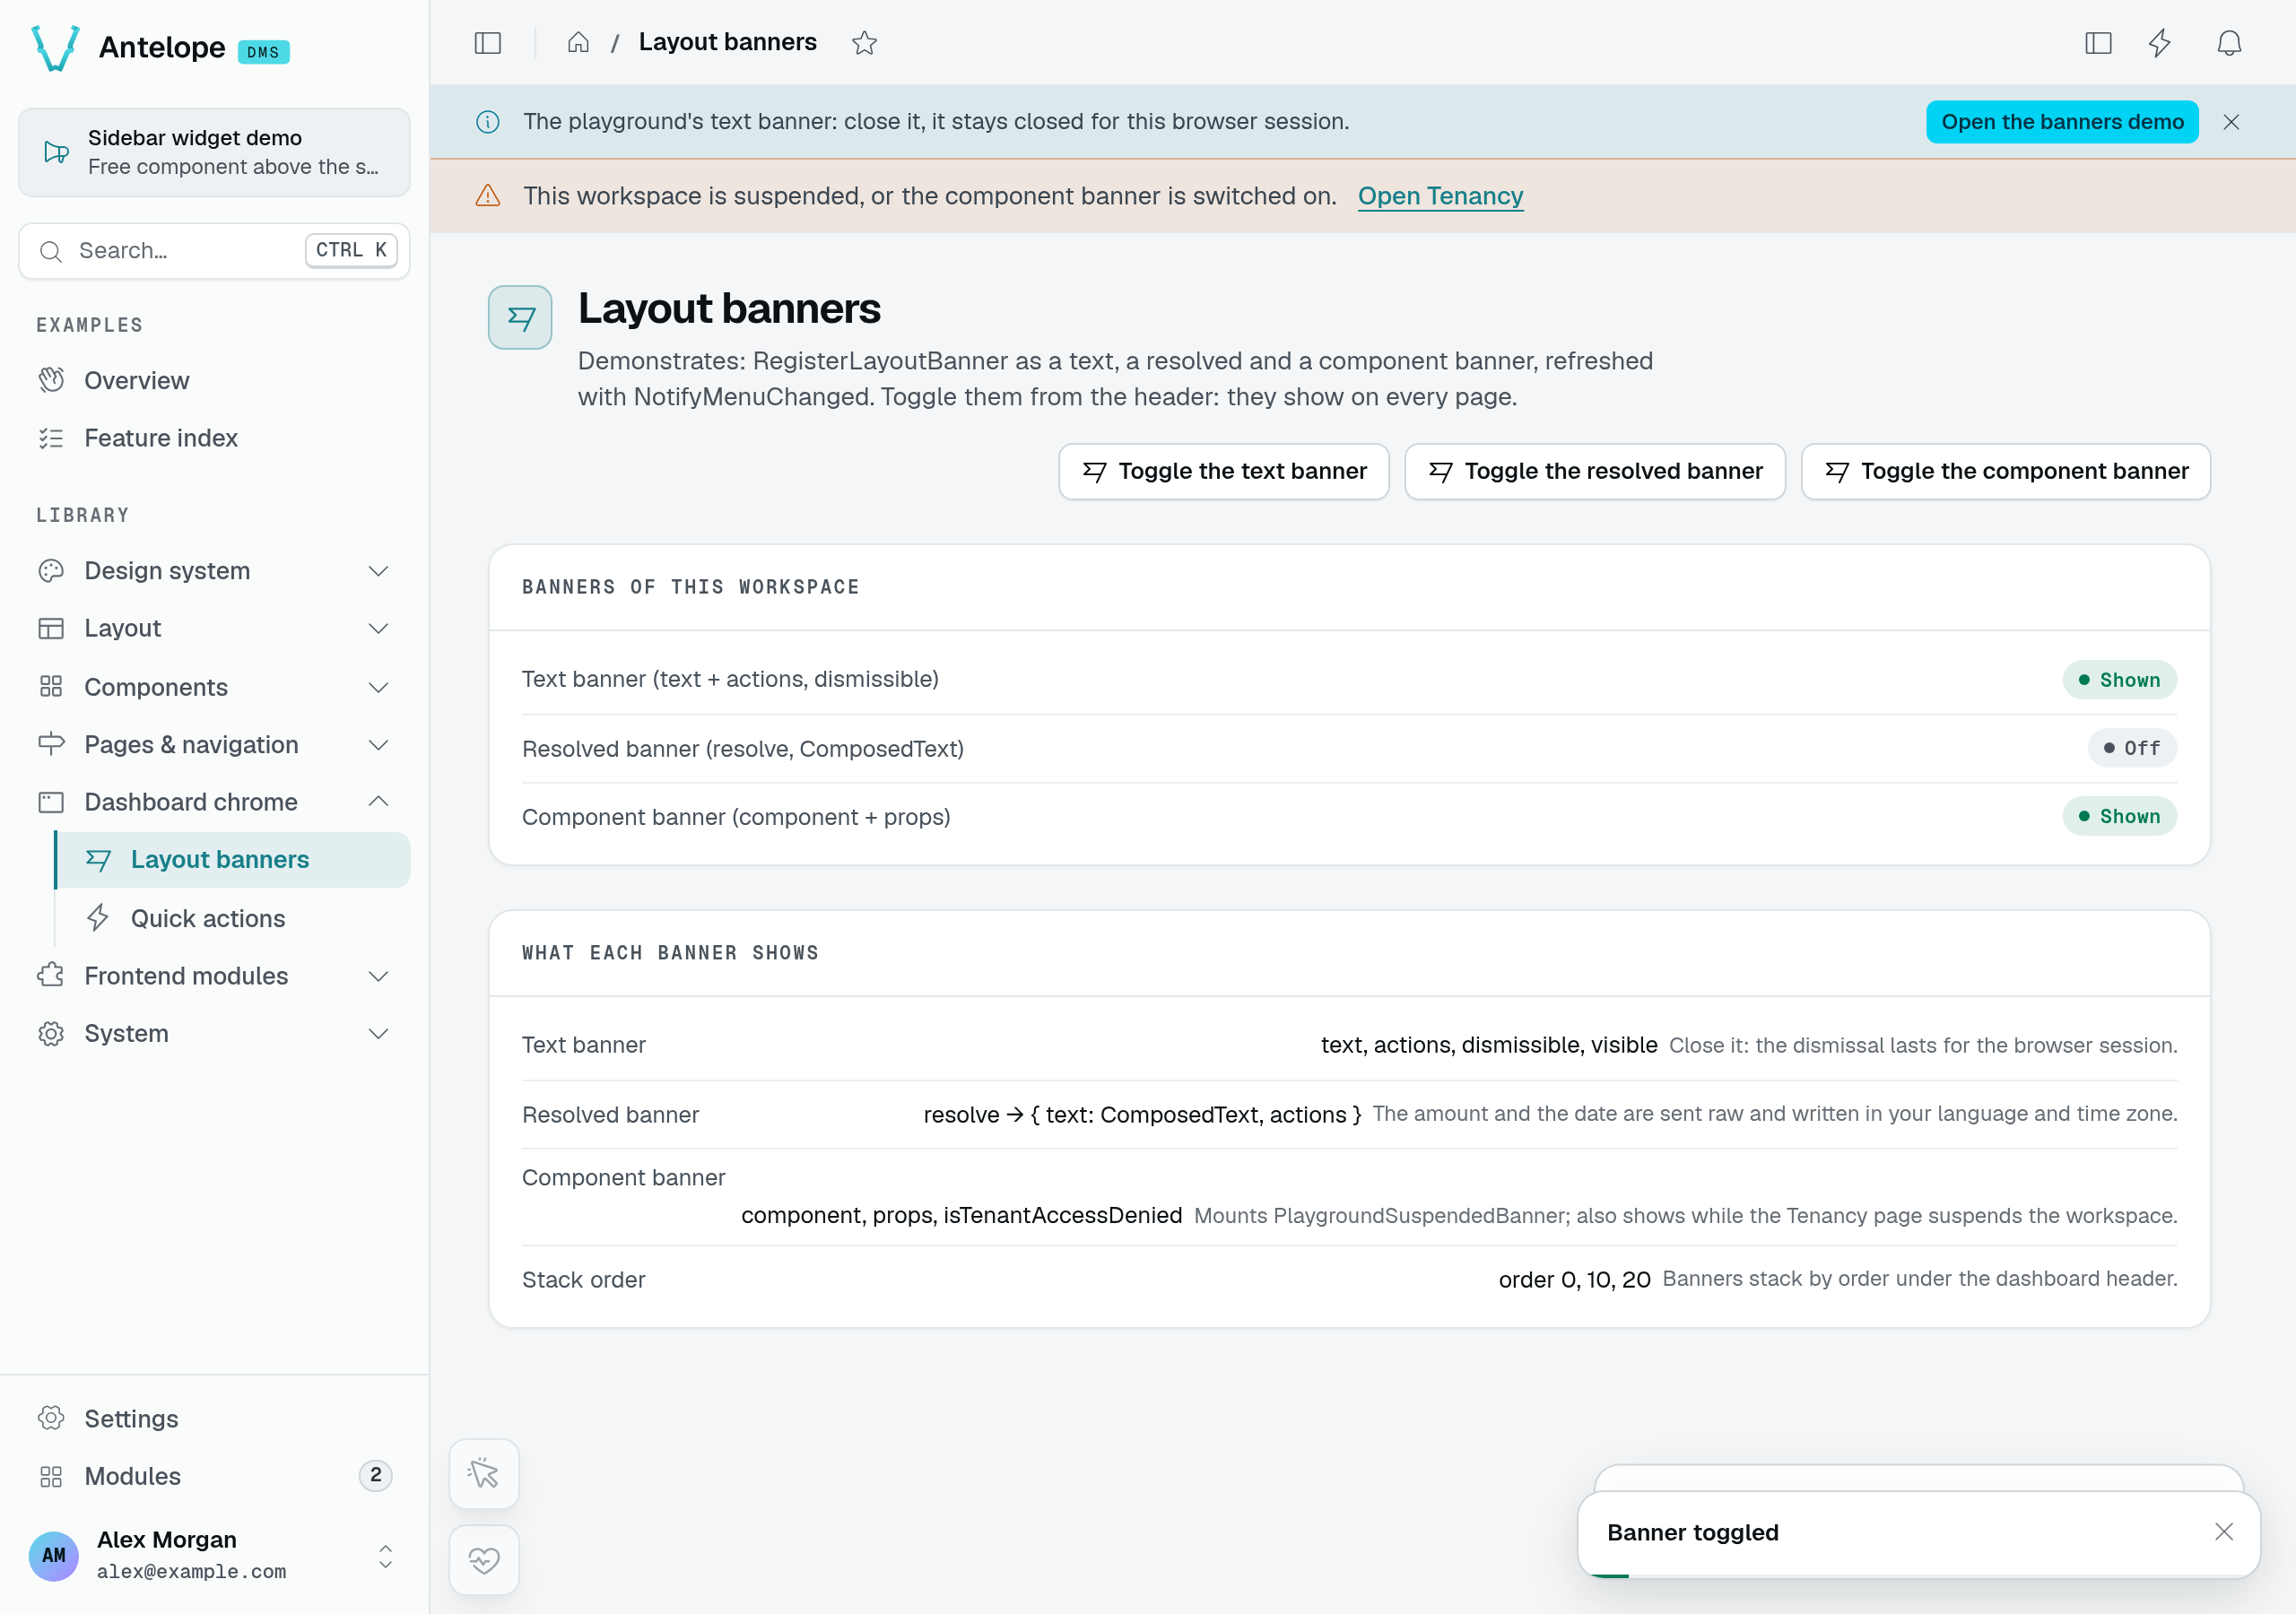
Task: Click the Layout banners page header icon
Action: 520,317
